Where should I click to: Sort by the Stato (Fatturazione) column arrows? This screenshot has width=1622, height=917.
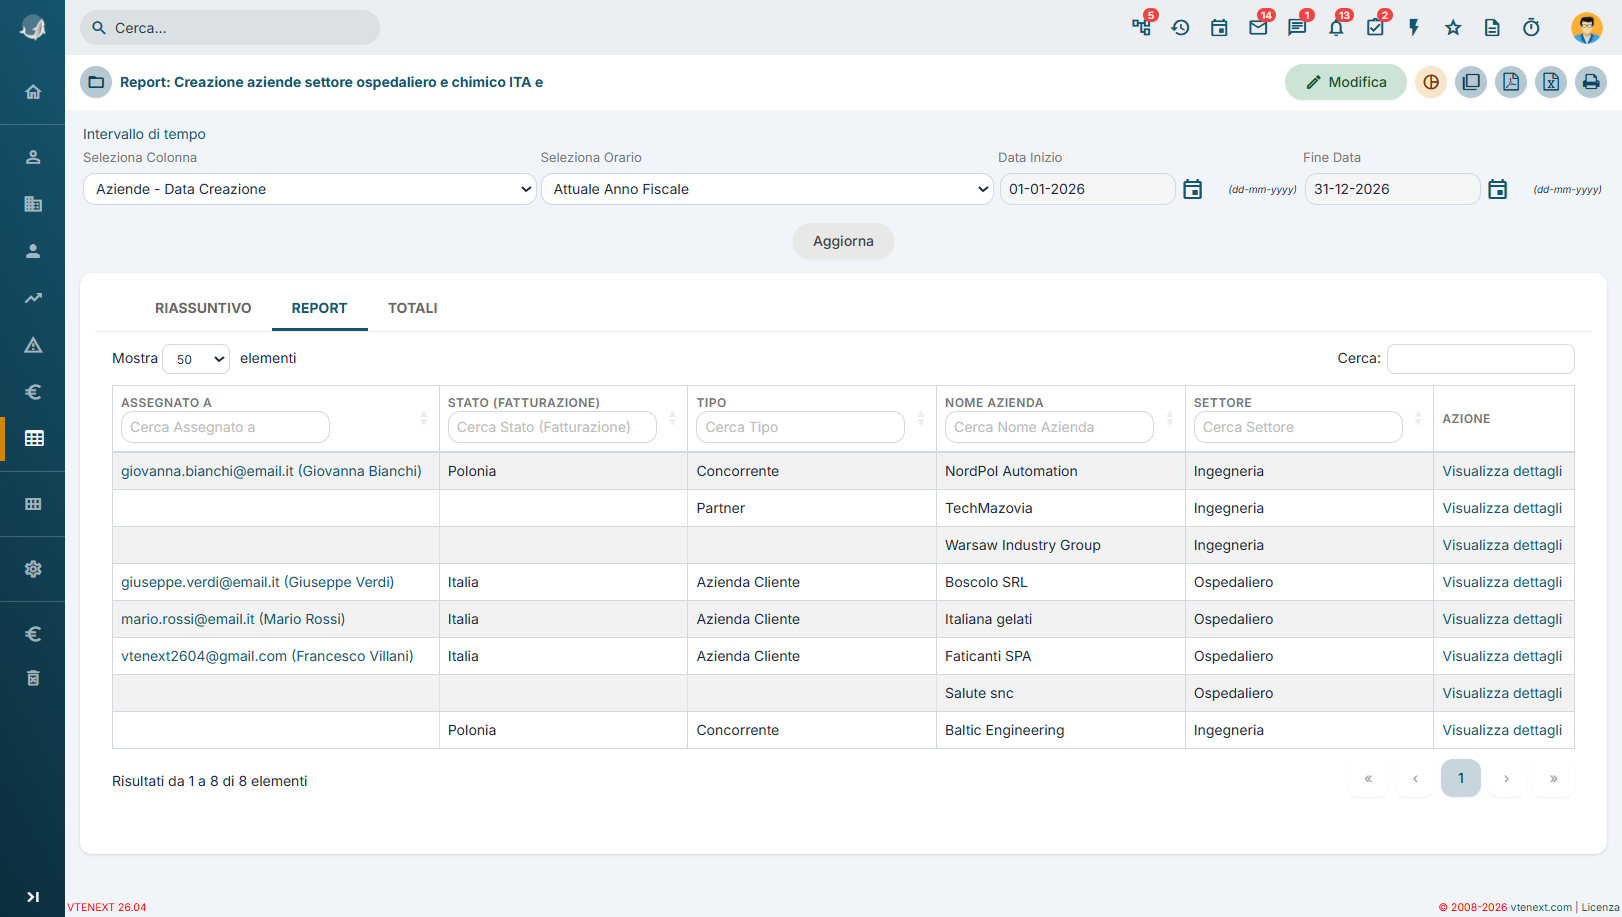point(672,418)
